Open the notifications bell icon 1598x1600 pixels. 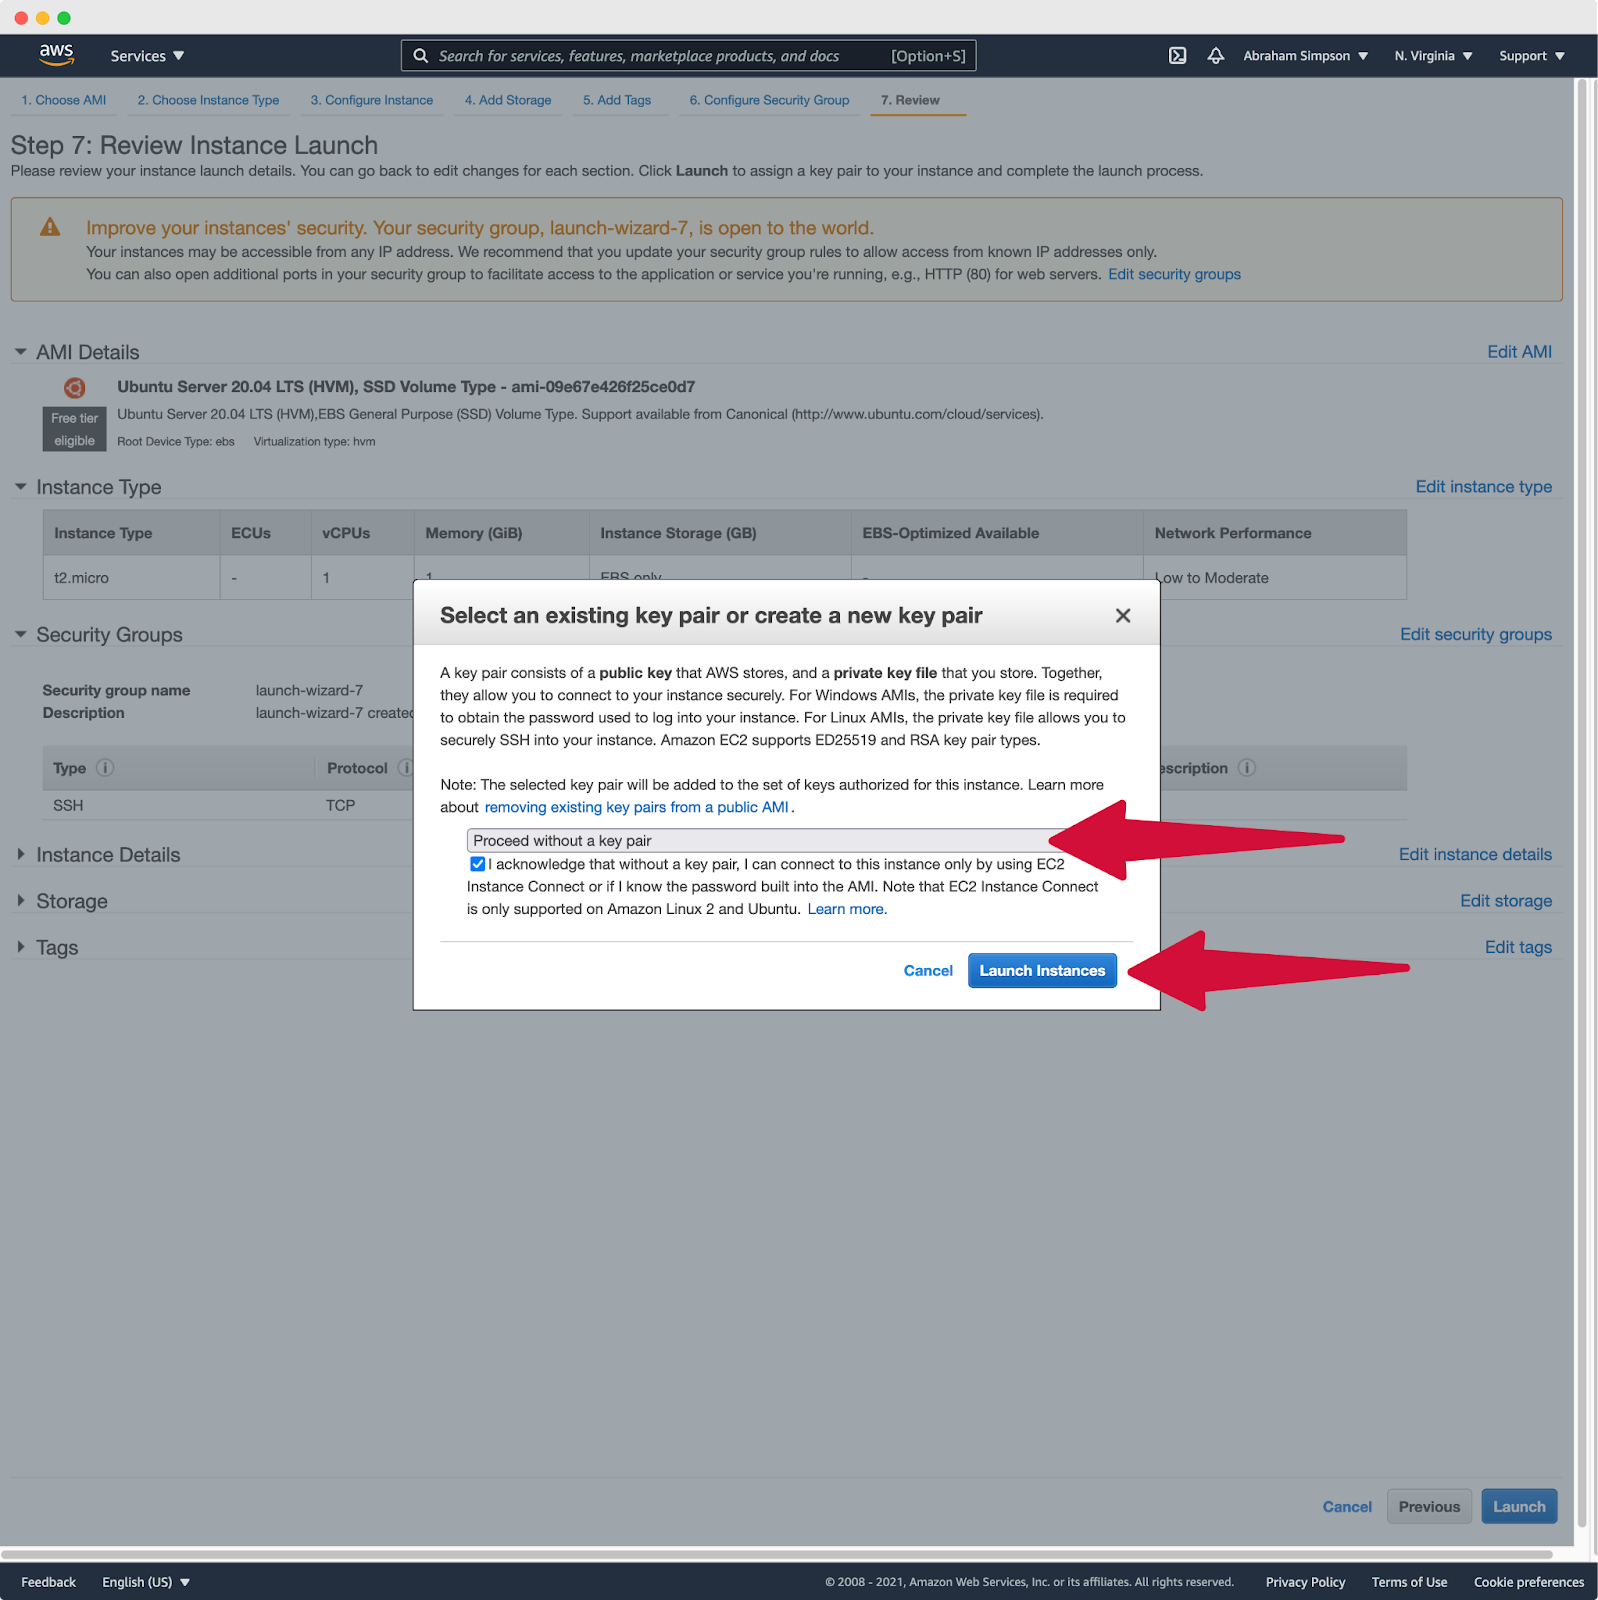click(x=1216, y=56)
